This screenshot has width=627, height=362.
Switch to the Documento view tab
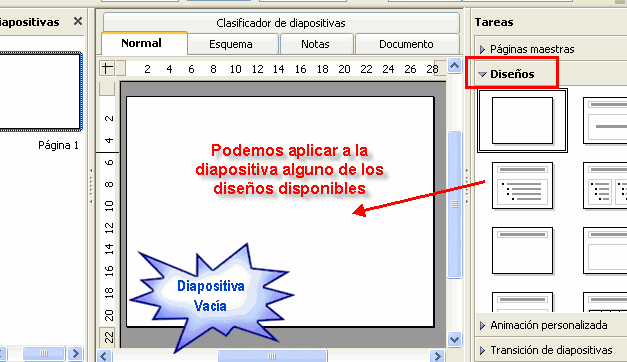tap(407, 44)
